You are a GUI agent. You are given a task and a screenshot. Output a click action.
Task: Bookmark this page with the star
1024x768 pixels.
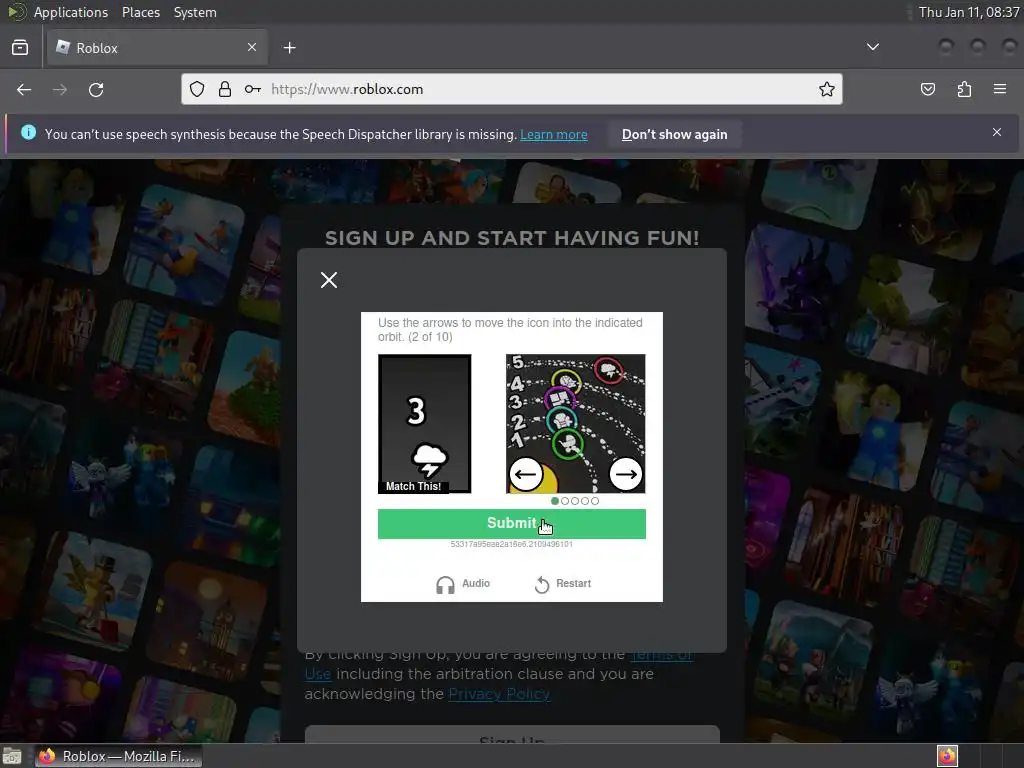click(827, 89)
